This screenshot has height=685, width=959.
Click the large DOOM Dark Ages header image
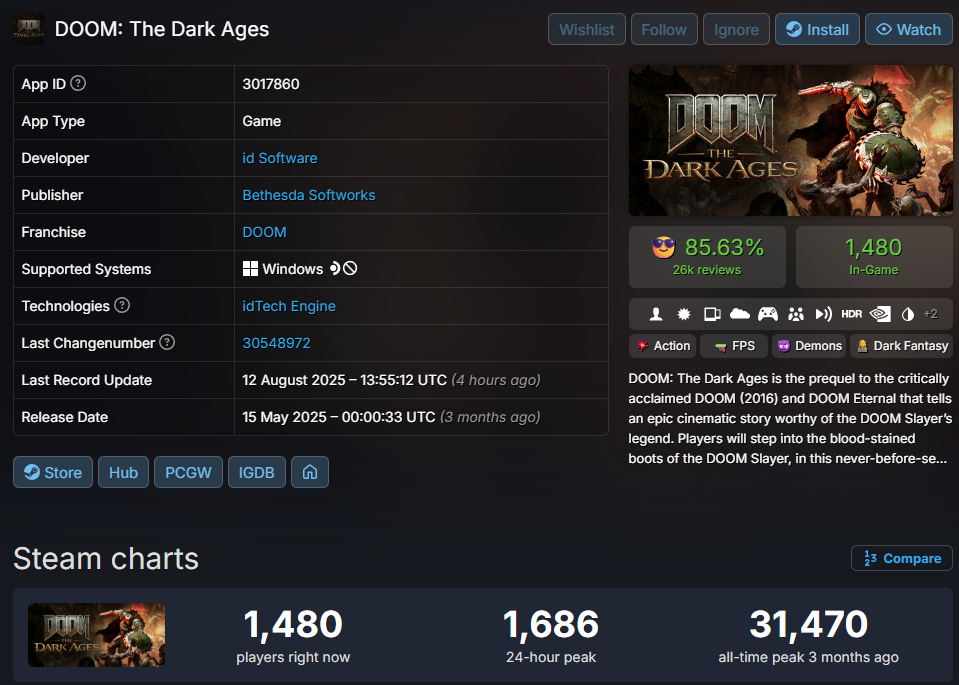point(791,141)
